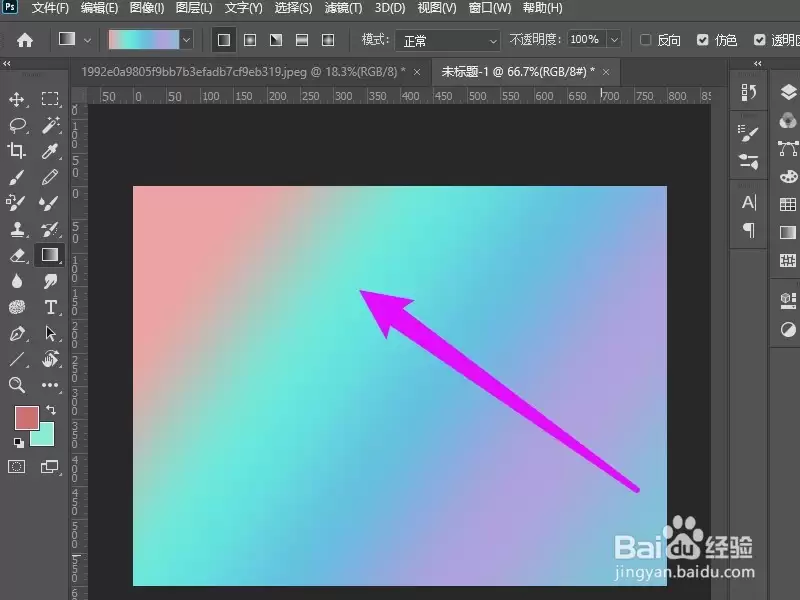Open the History panel icon
This screenshot has height=600, width=800.
point(748,92)
